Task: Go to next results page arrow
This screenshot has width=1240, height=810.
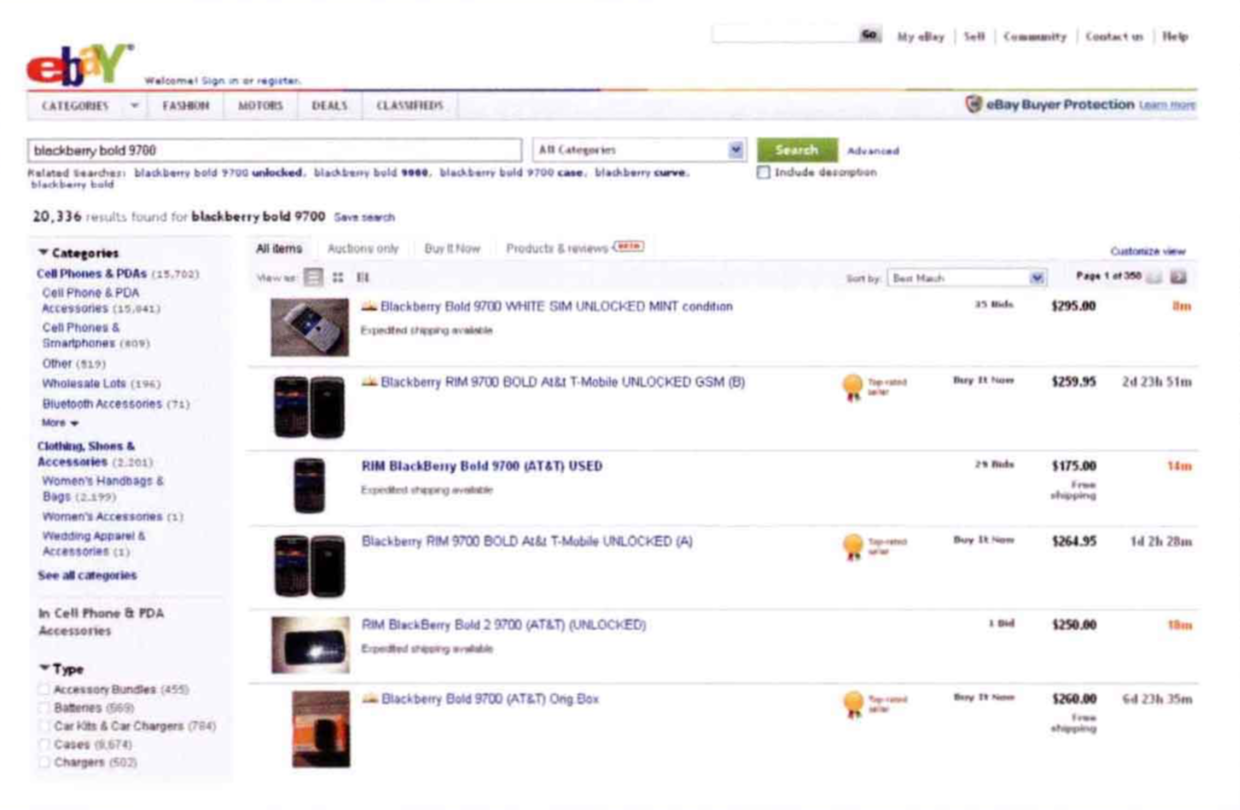Action: [1179, 278]
